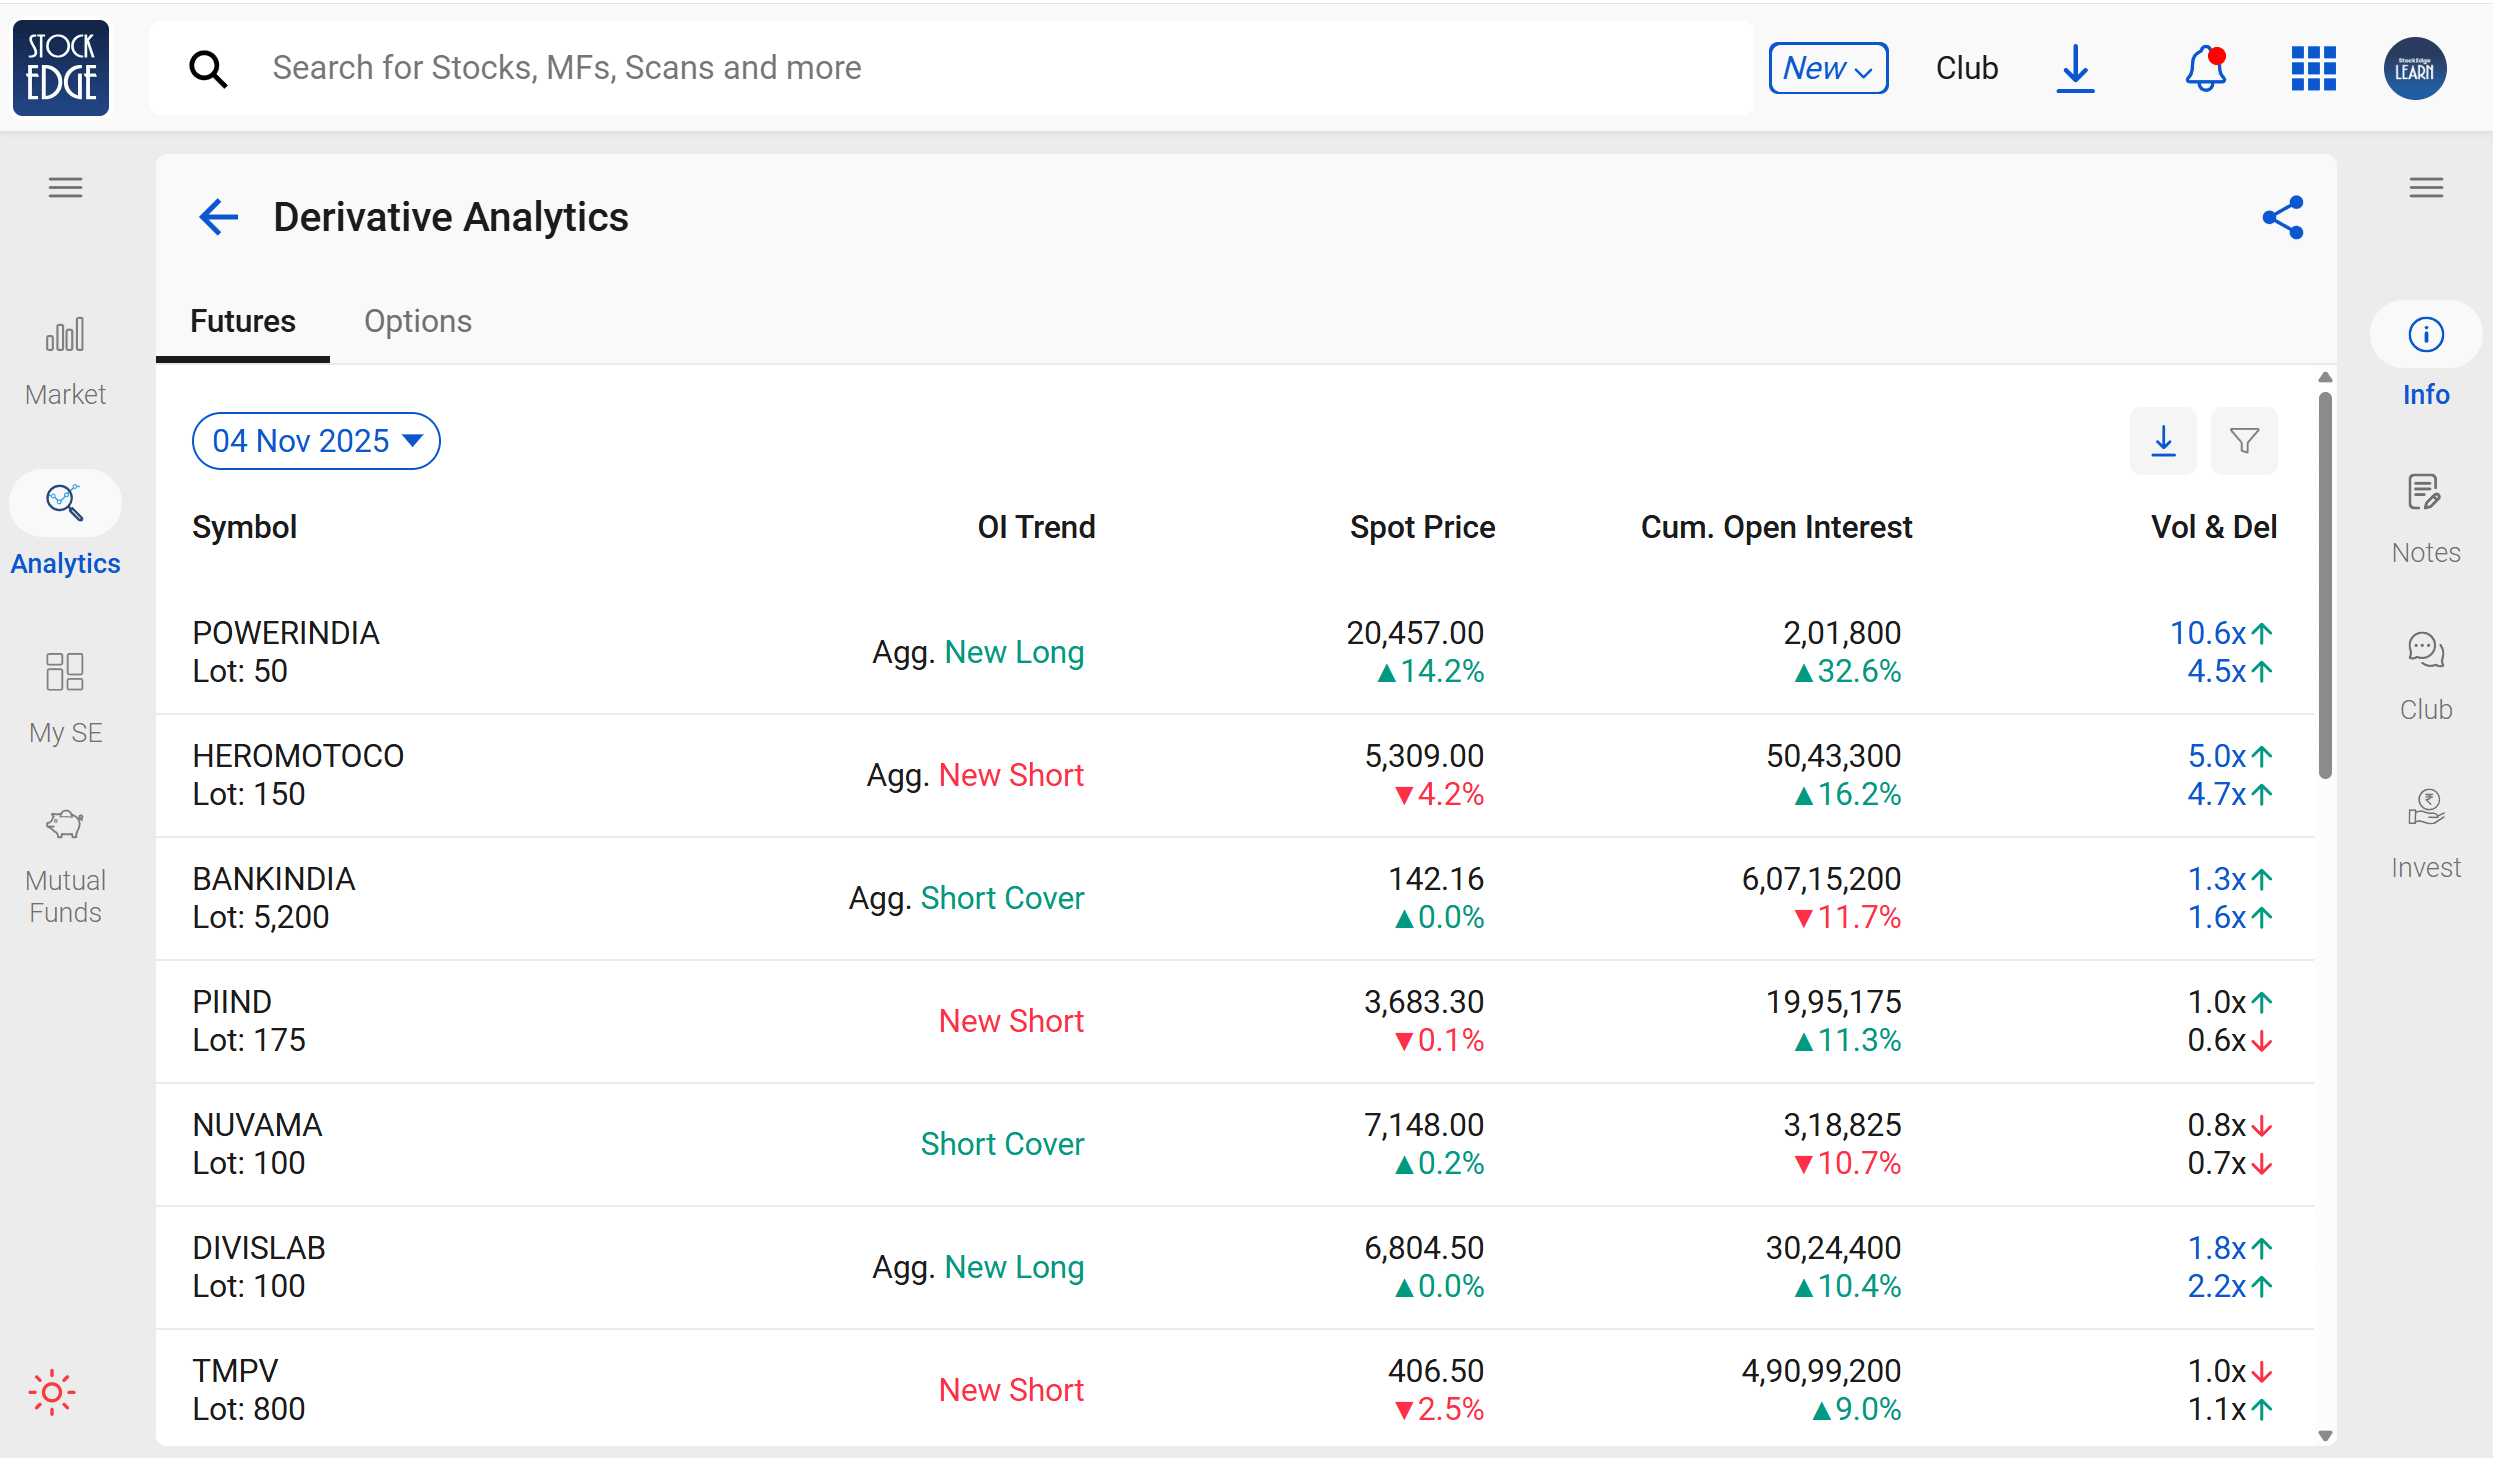Go back using the left arrow
2493x1458 pixels.
[218, 217]
